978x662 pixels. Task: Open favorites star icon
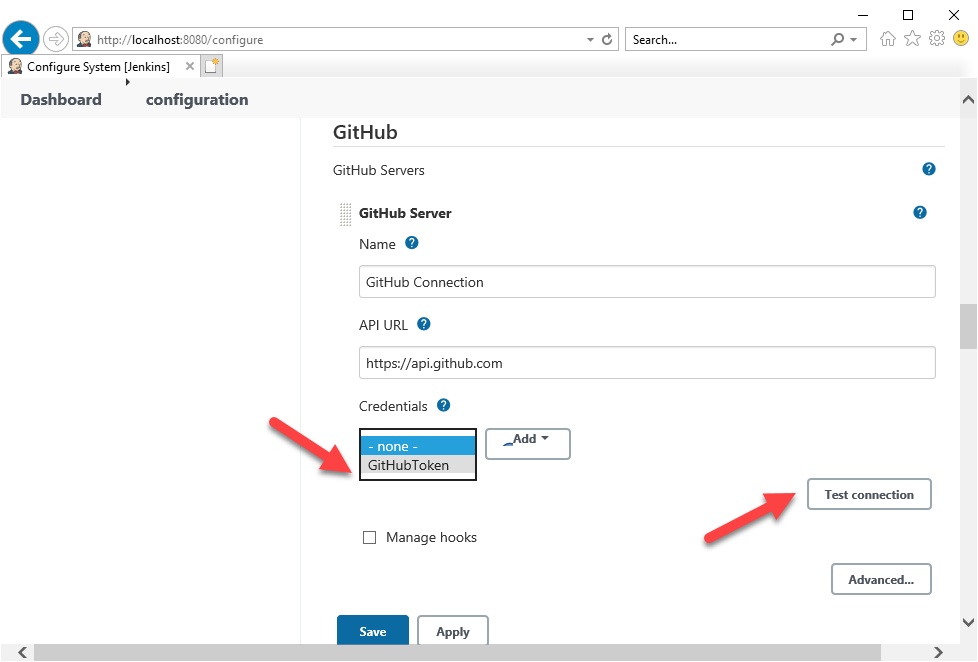coord(913,39)
